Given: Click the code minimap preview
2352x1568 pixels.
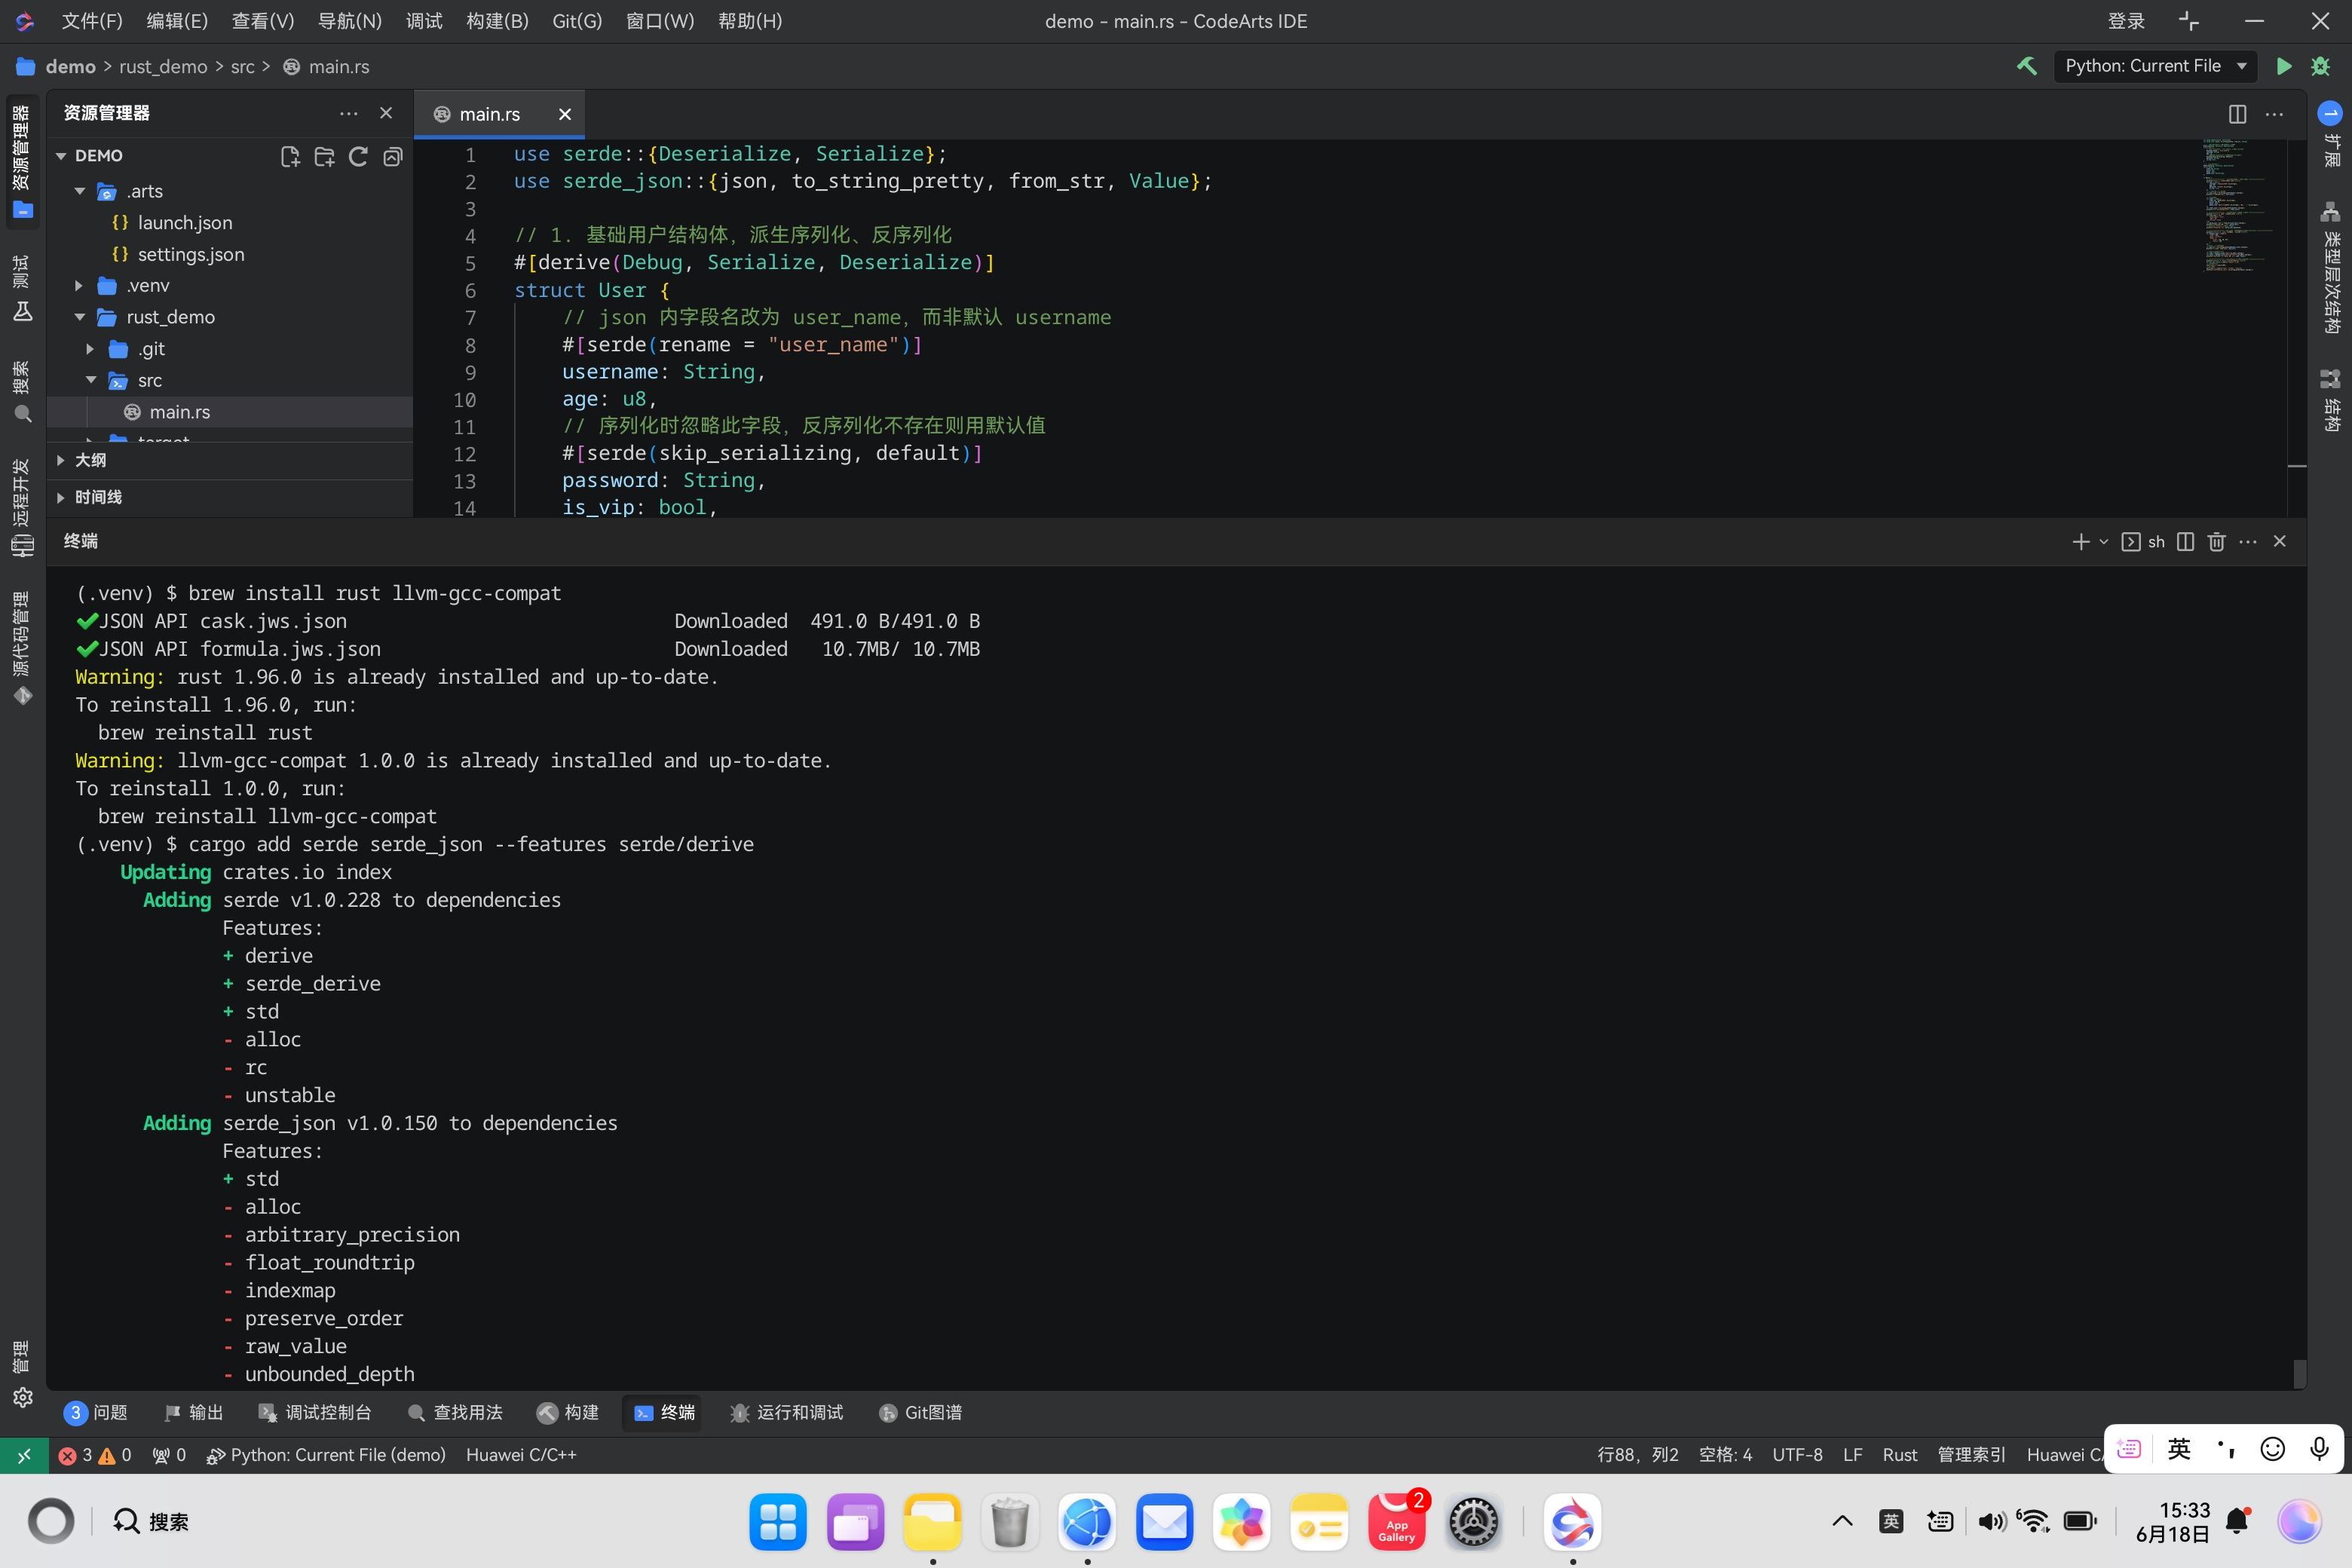Looking at the screenshot, I should pos(2238,205).
